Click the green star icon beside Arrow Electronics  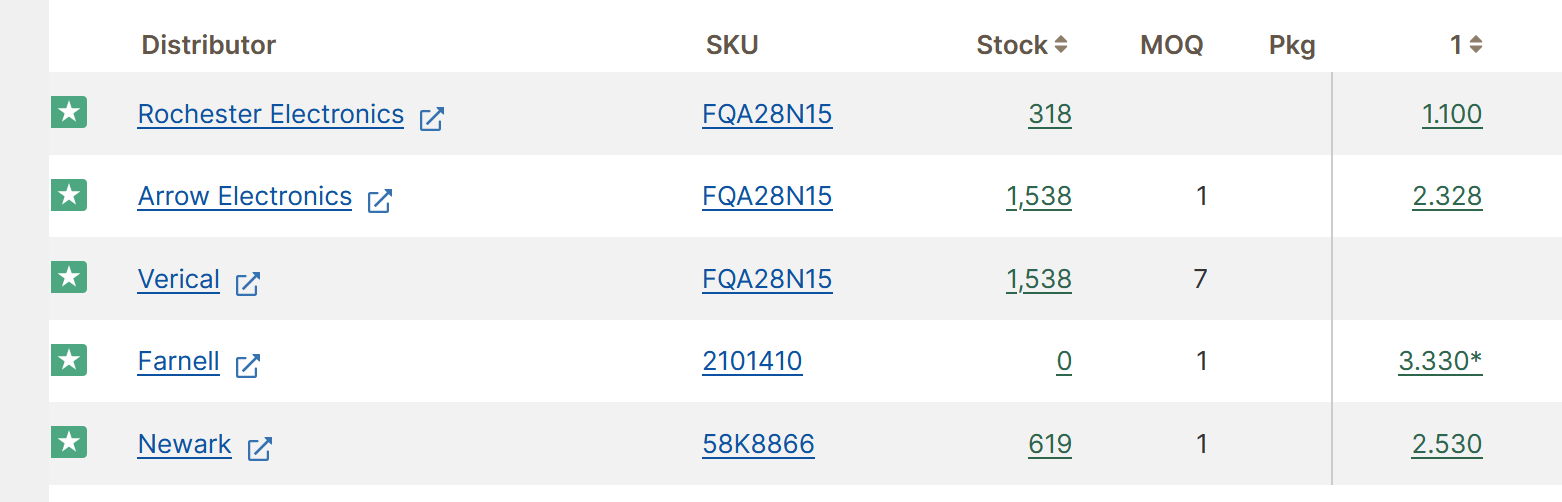(x=69, y=195)
